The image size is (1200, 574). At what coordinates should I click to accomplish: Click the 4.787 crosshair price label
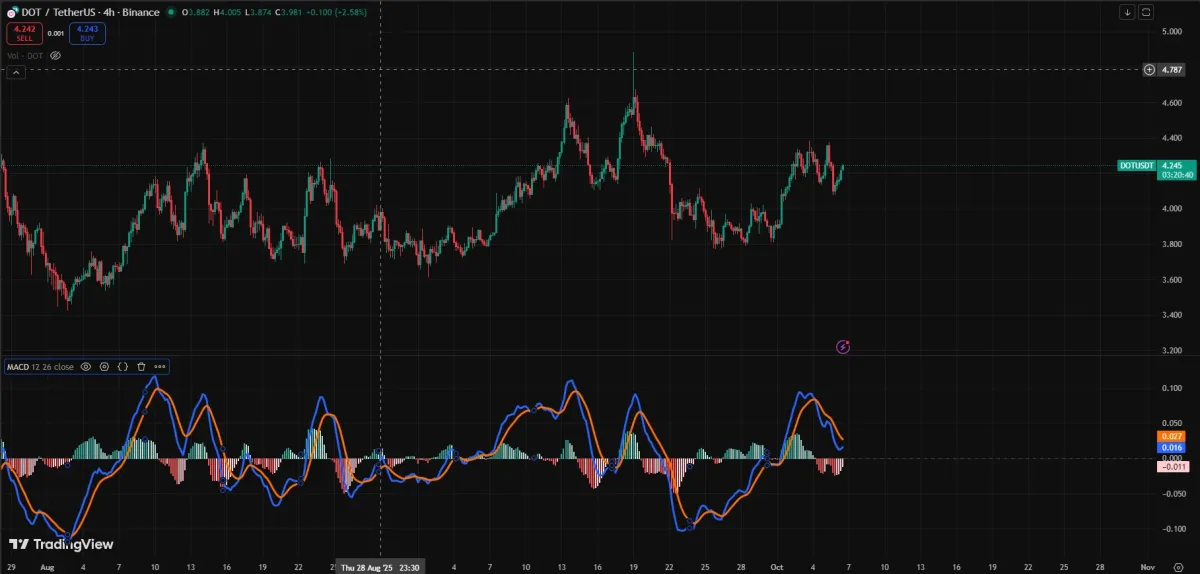coord(1173,70)
